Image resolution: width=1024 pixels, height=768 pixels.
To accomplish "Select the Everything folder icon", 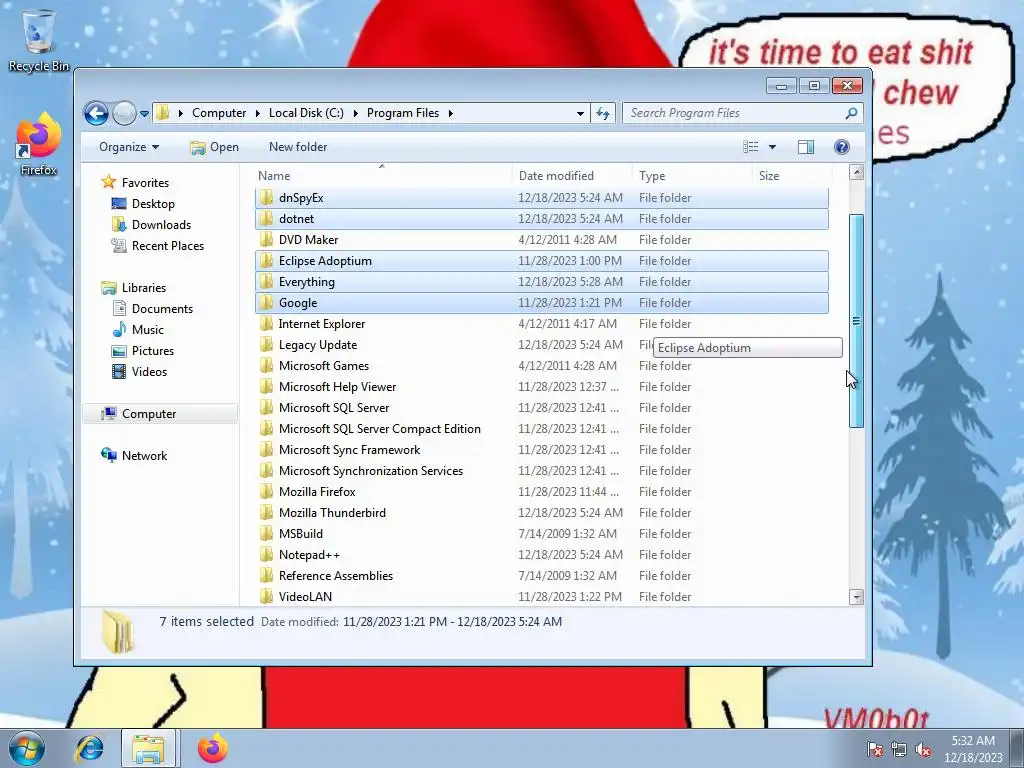I will pos(266,281).
